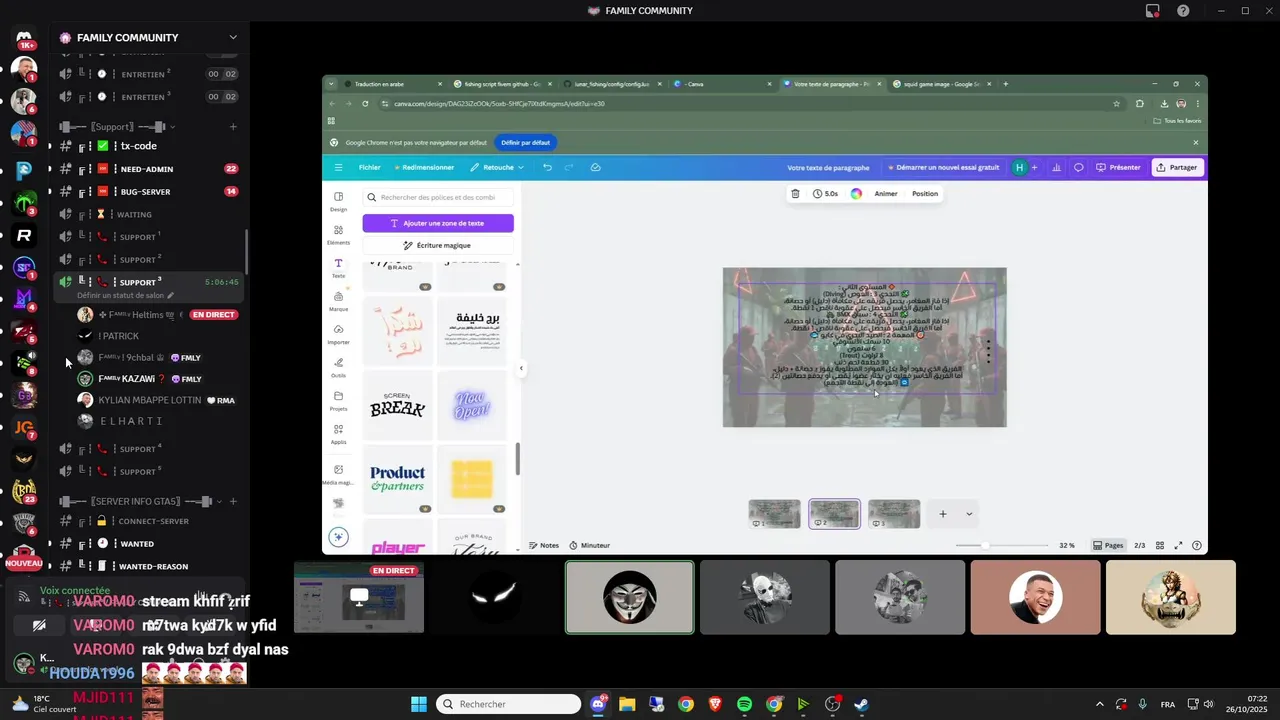Click Ajouter une zone de texte button

pyautogui.click(x=438, y=223)
